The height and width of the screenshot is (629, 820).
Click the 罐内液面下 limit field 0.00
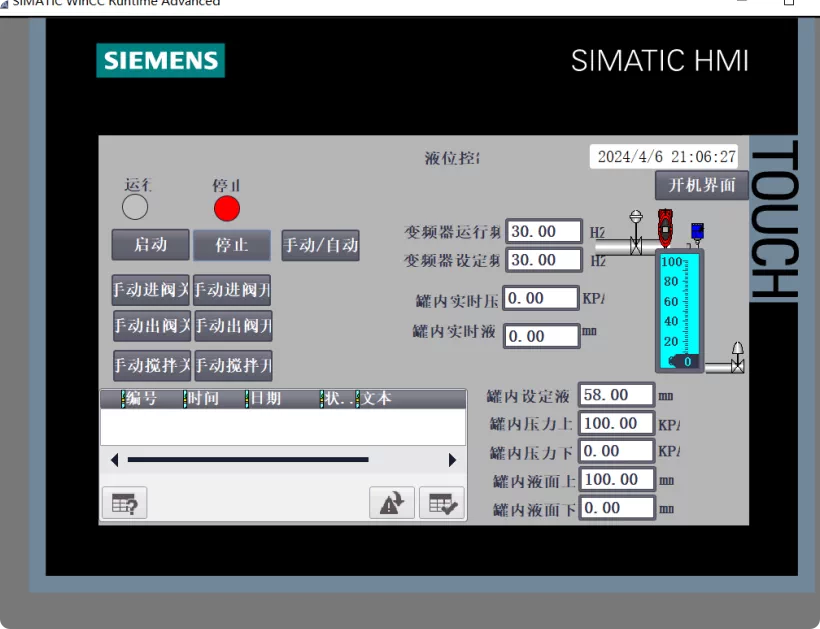pyautogui.click(x=617, y=508)
